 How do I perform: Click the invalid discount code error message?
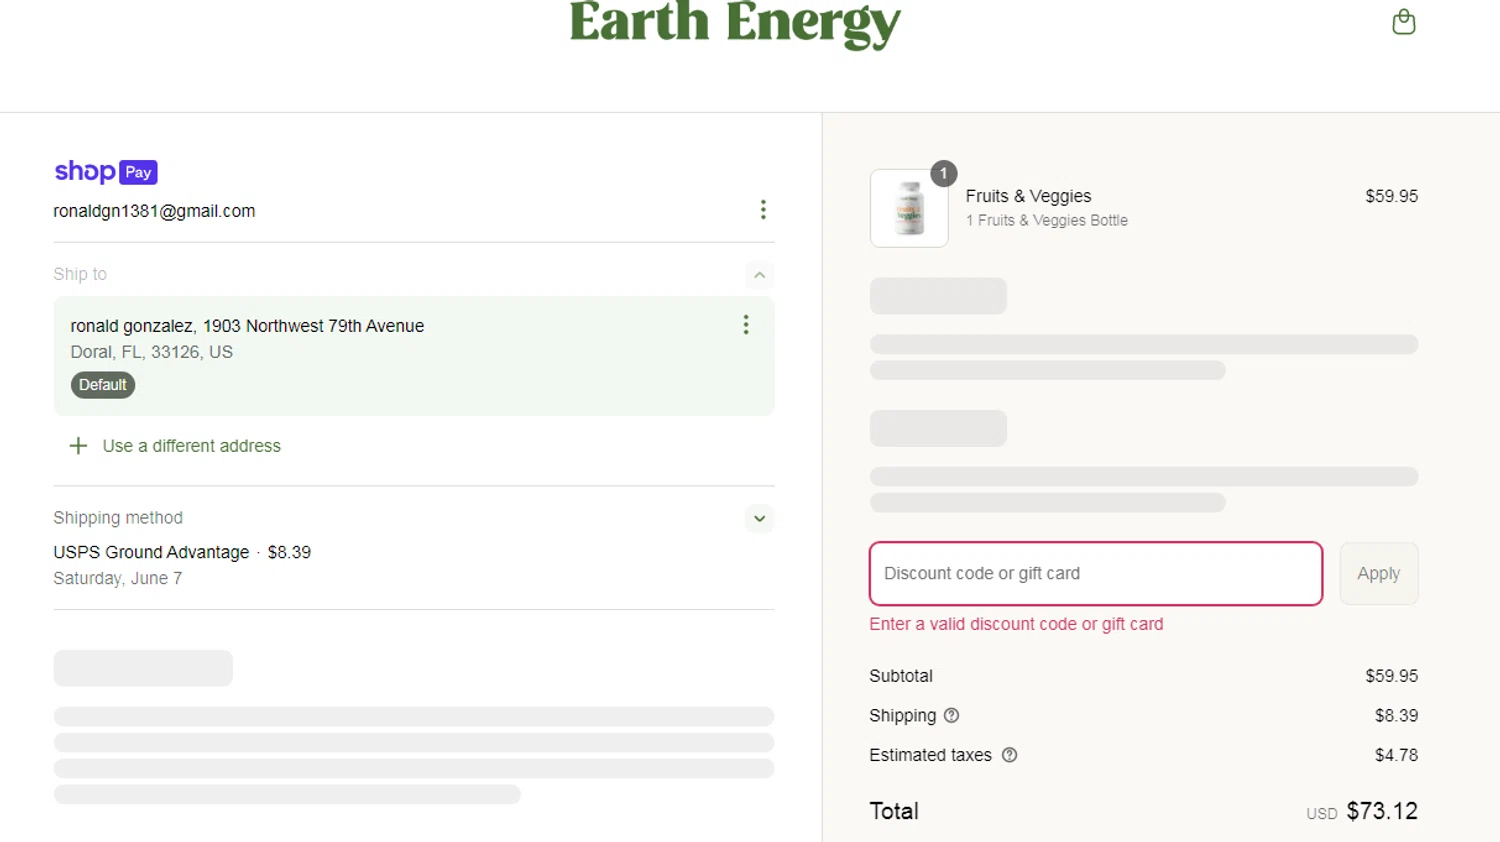coord(1016,624)
